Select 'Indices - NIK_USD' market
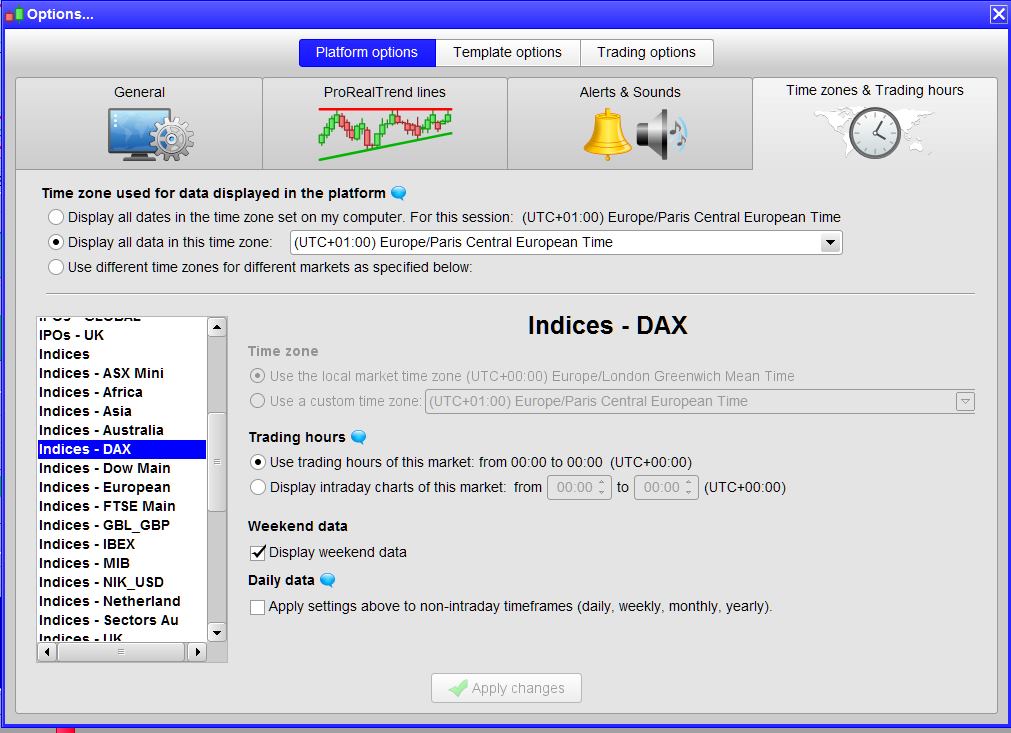Screen dimensions: 1011x733 click(122, 583)
